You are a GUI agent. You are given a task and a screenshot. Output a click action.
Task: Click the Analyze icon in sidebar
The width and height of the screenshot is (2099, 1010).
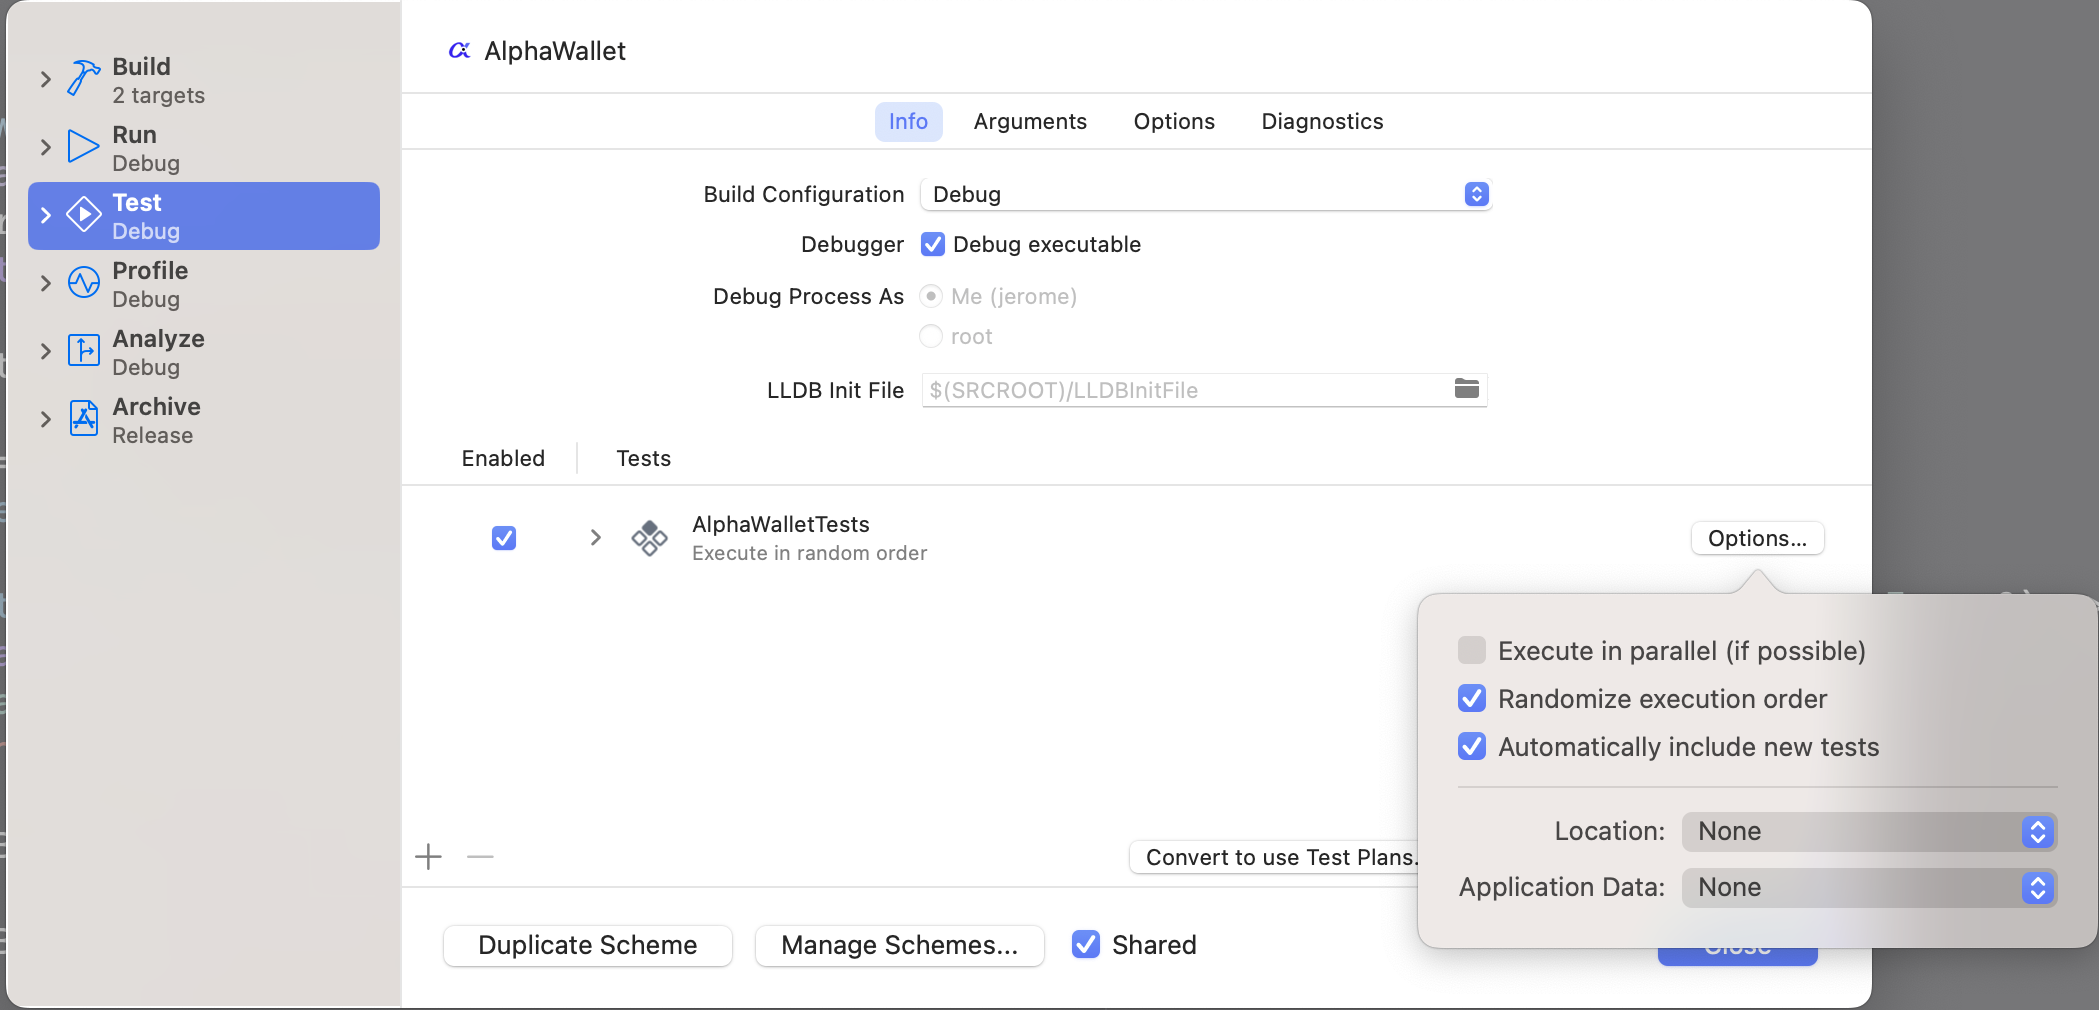tap(84, 351)
